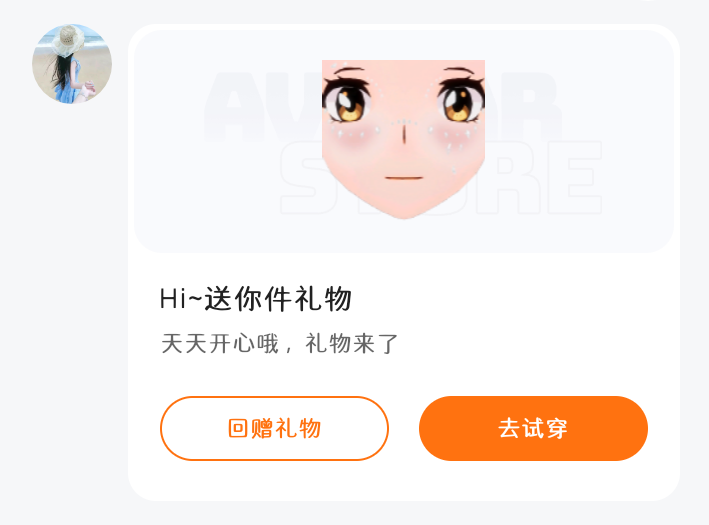Image resolution: width=709 pixels, height=525 pixels.
Task: Tap the small mouth line on the face
Action: point(404,178)
